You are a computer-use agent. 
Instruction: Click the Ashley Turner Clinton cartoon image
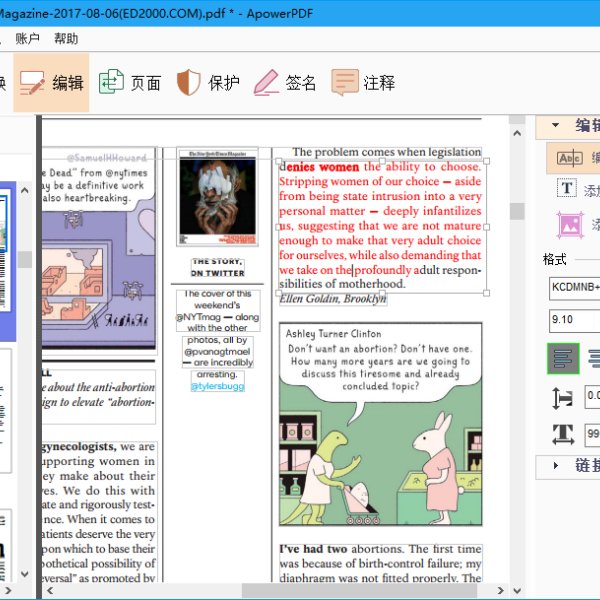[x=380, y=424]
